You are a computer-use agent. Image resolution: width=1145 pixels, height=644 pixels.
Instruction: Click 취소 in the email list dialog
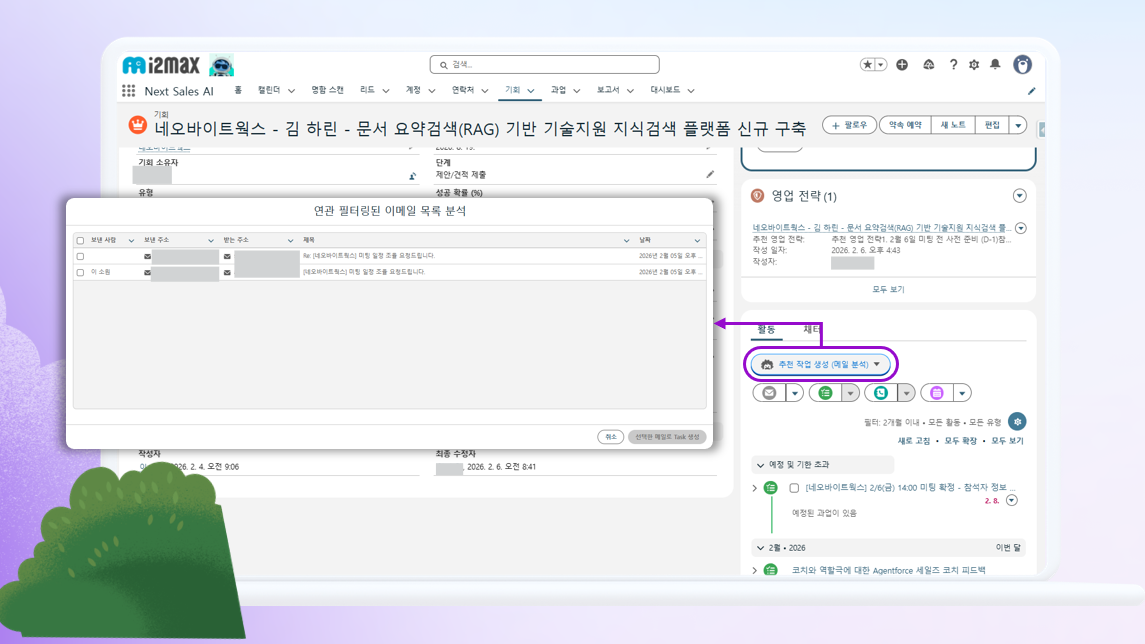[x=610, y=437]
